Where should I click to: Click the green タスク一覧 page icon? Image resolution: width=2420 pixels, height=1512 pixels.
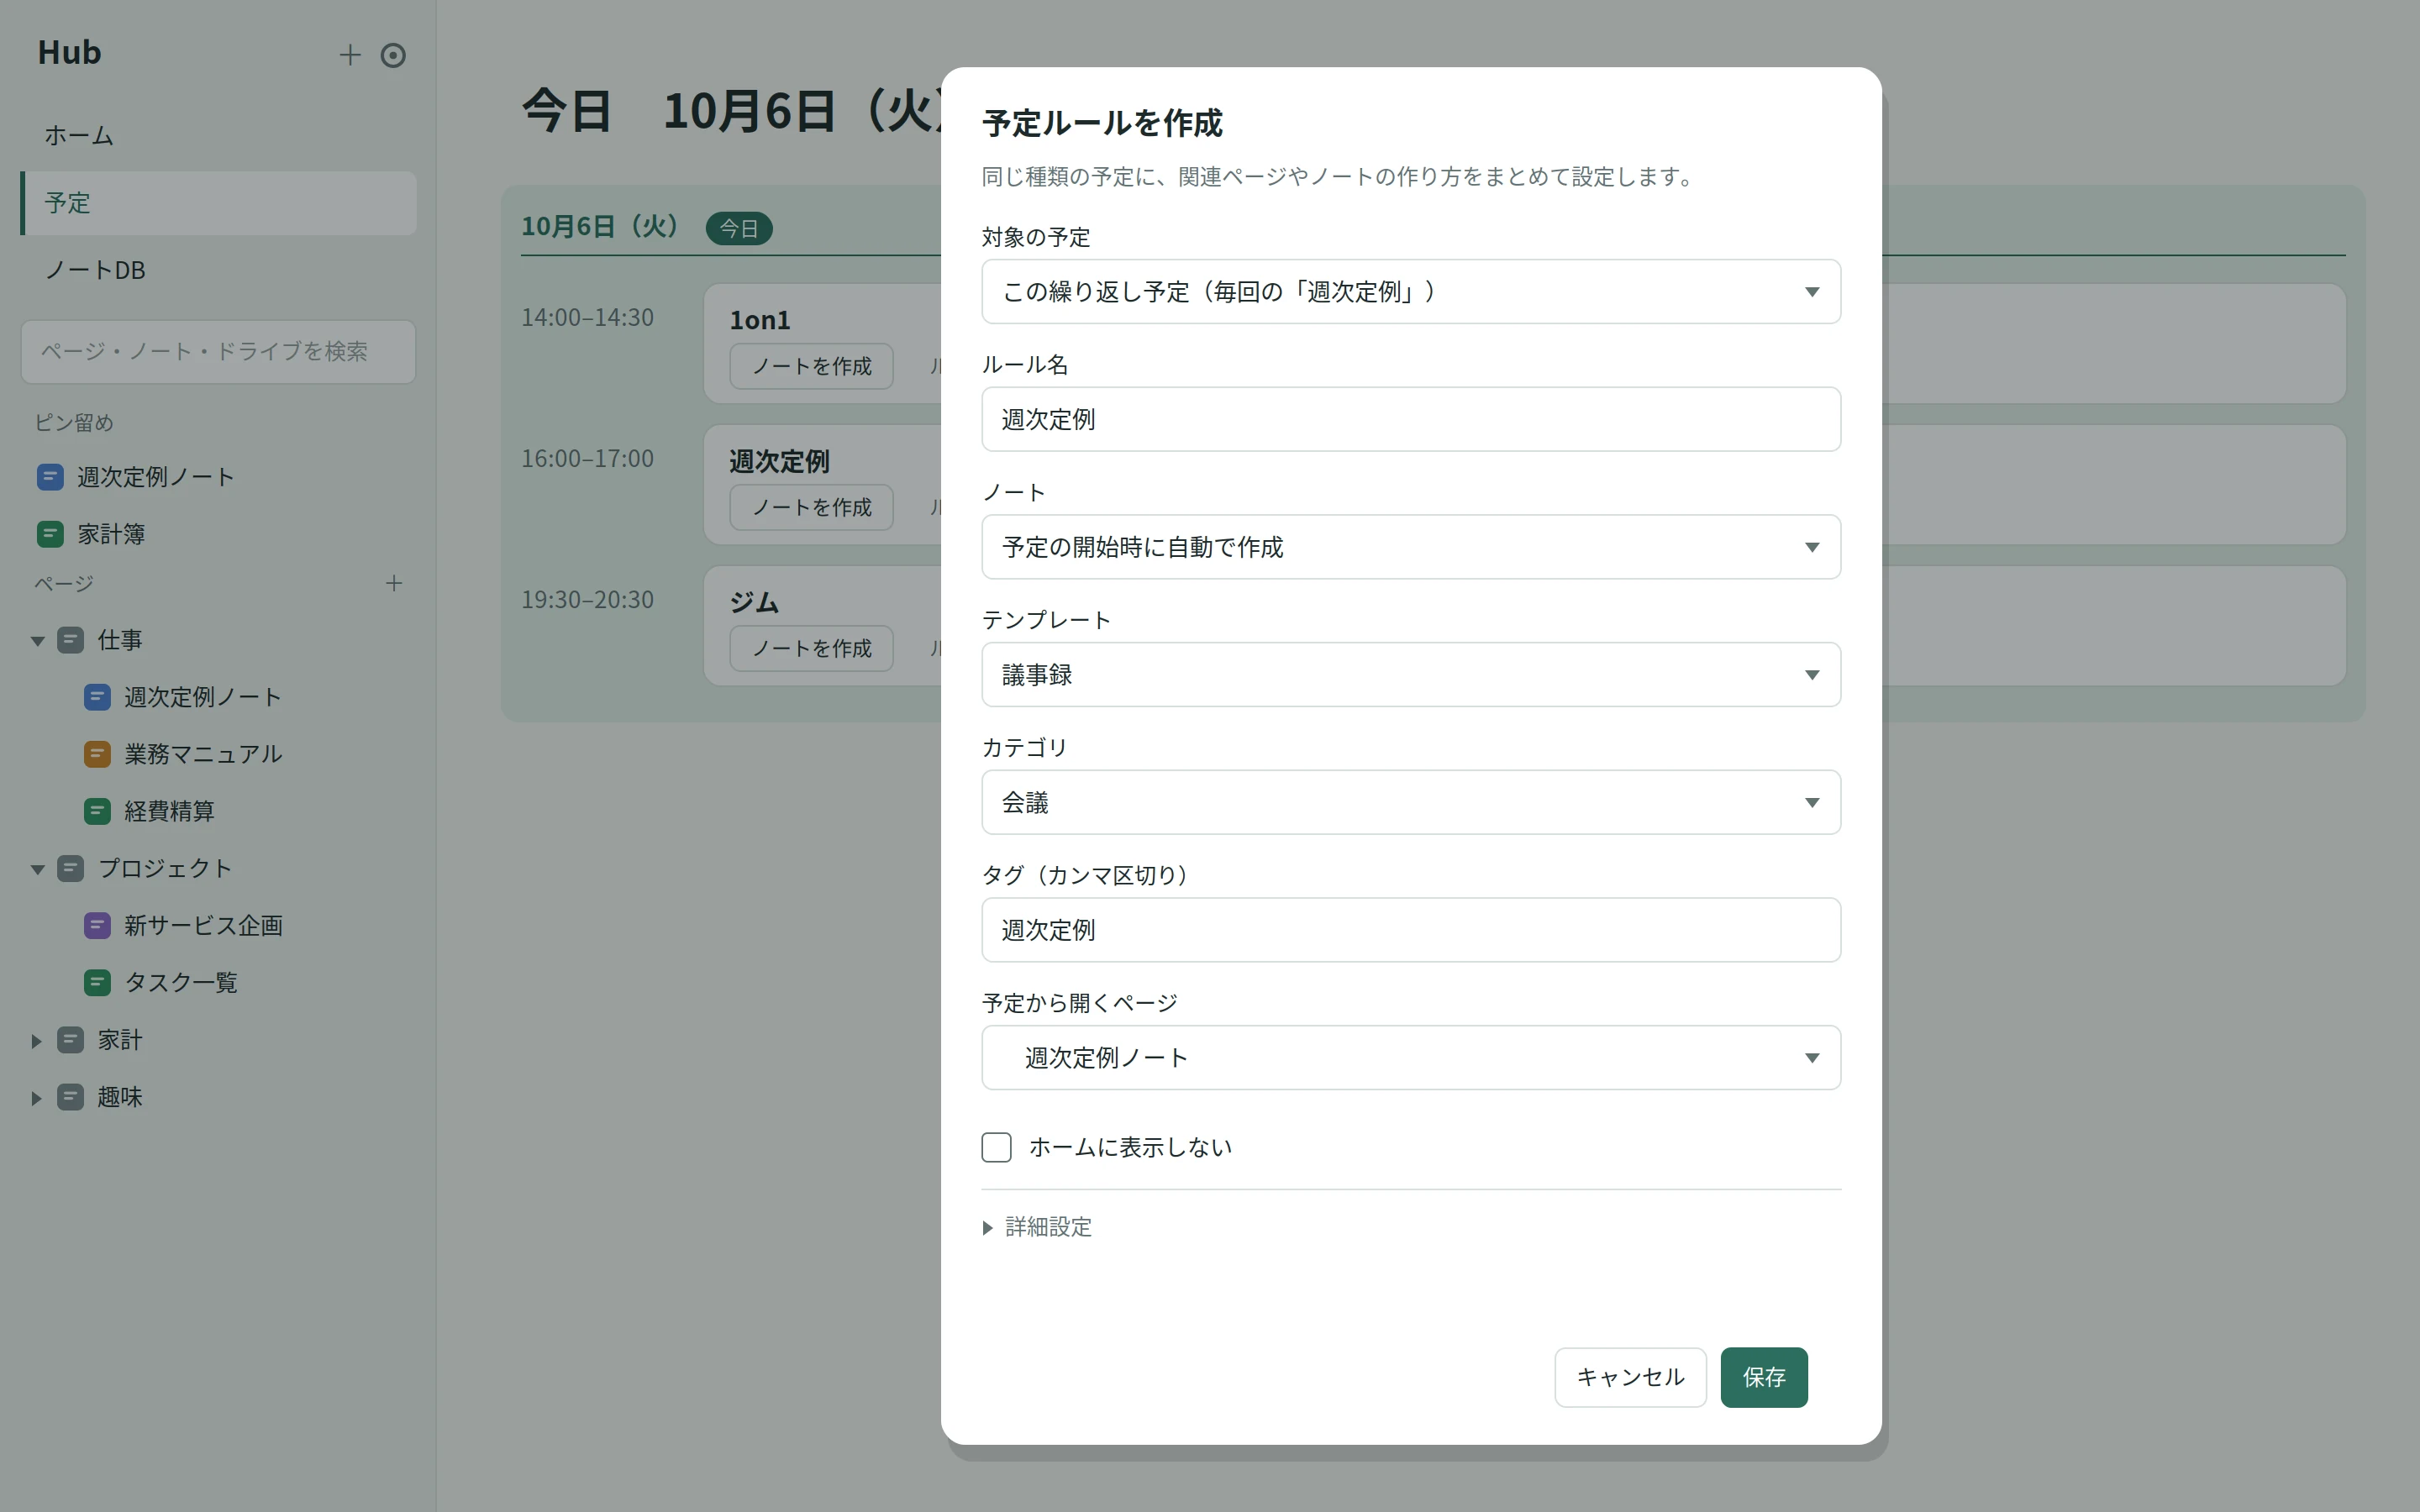coord(97,982)
